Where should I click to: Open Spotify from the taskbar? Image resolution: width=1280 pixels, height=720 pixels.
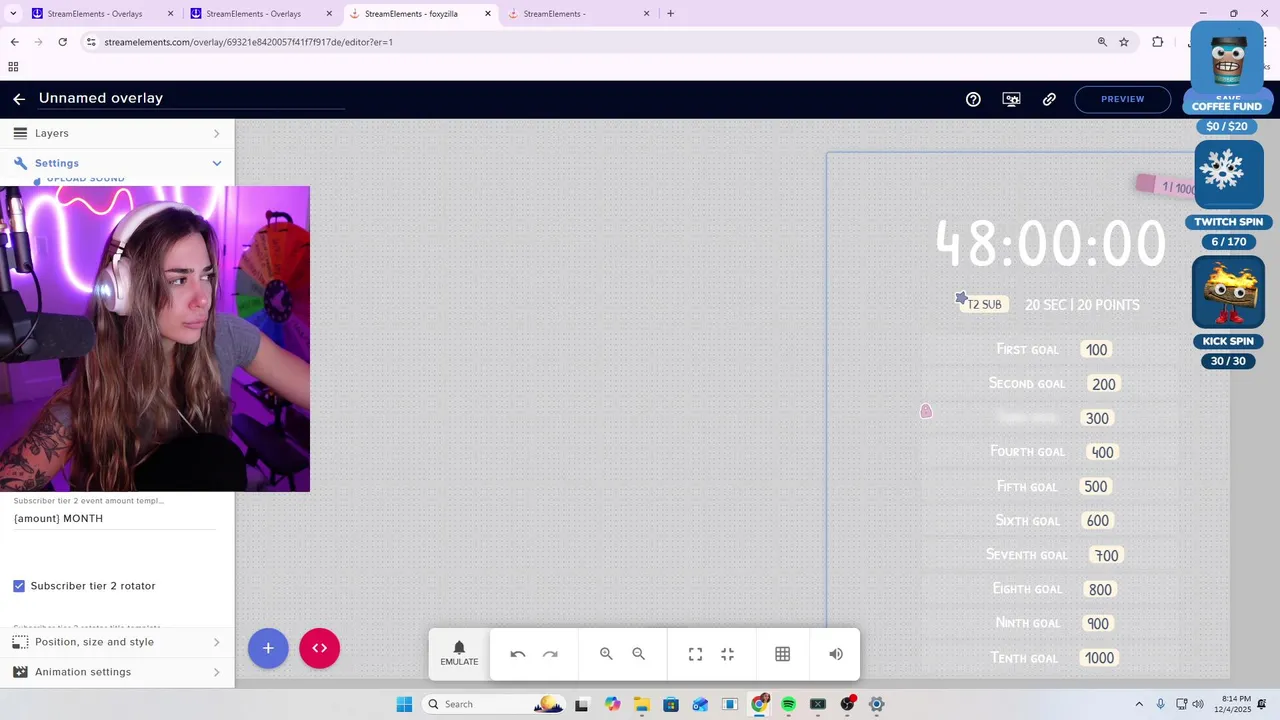788,704
